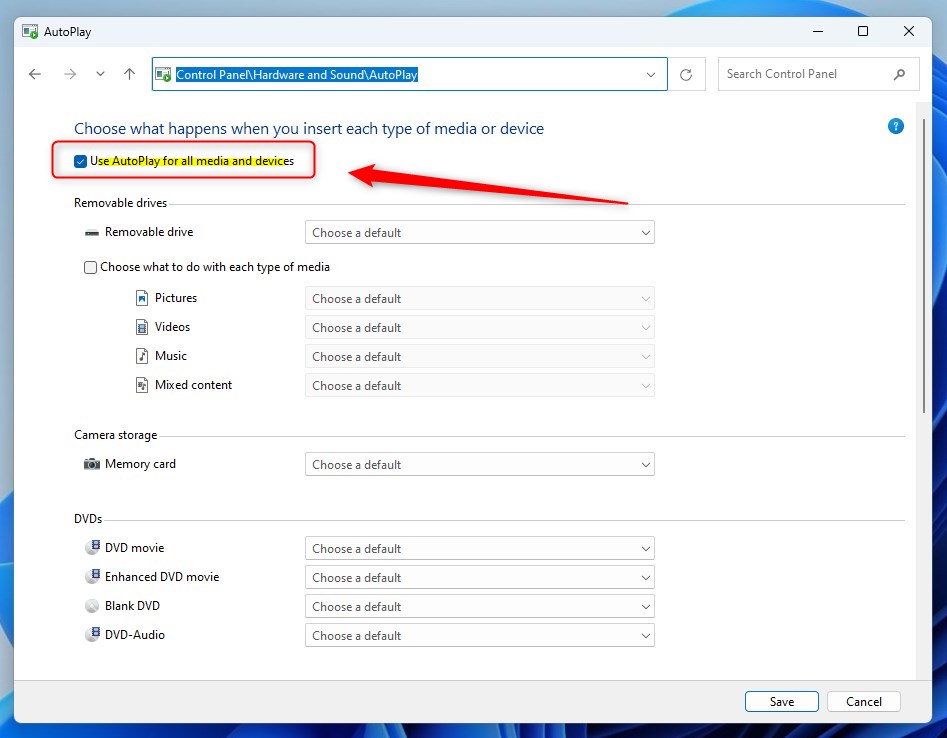Image resolution: width=947 pixels, height=738 pixels.
Task: Click the Music file icon
Action: [141, 356]
